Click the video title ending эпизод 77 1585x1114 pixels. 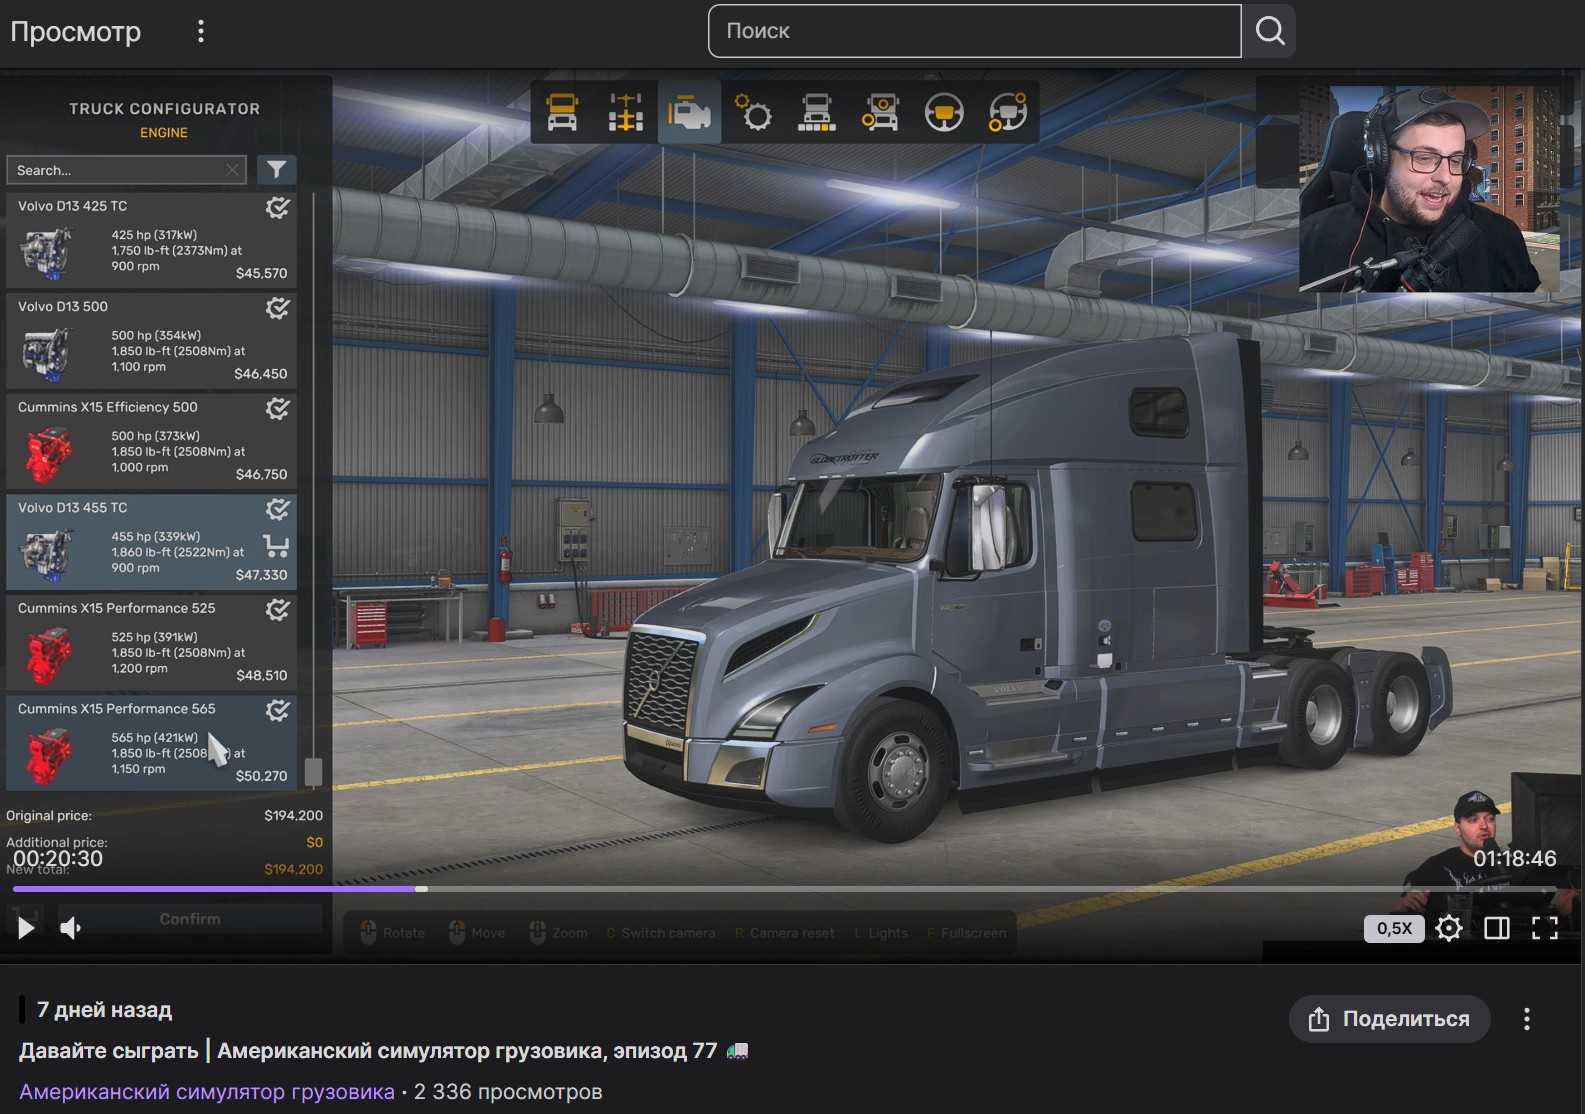368,1051
